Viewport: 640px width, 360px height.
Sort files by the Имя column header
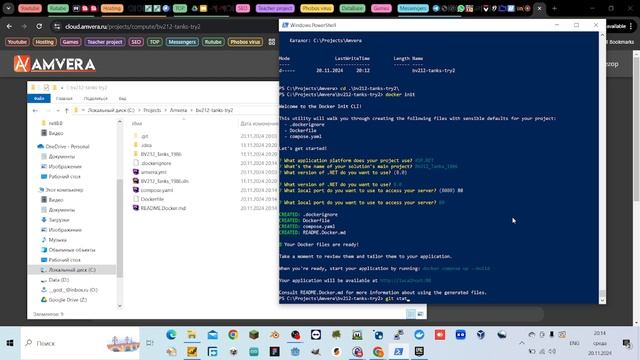tap(137, 123)
